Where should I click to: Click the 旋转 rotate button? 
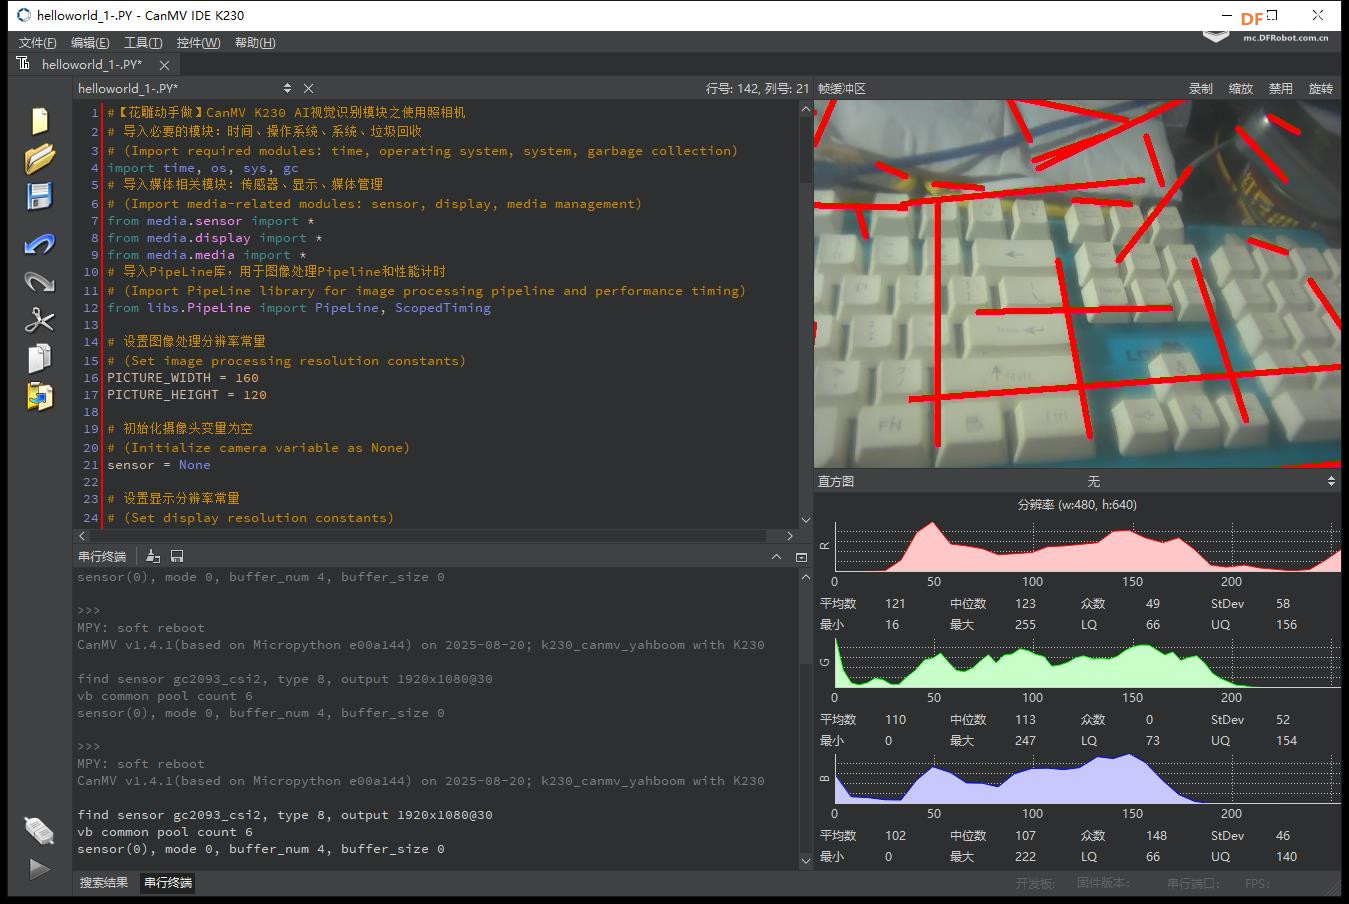coord(1320,89)
